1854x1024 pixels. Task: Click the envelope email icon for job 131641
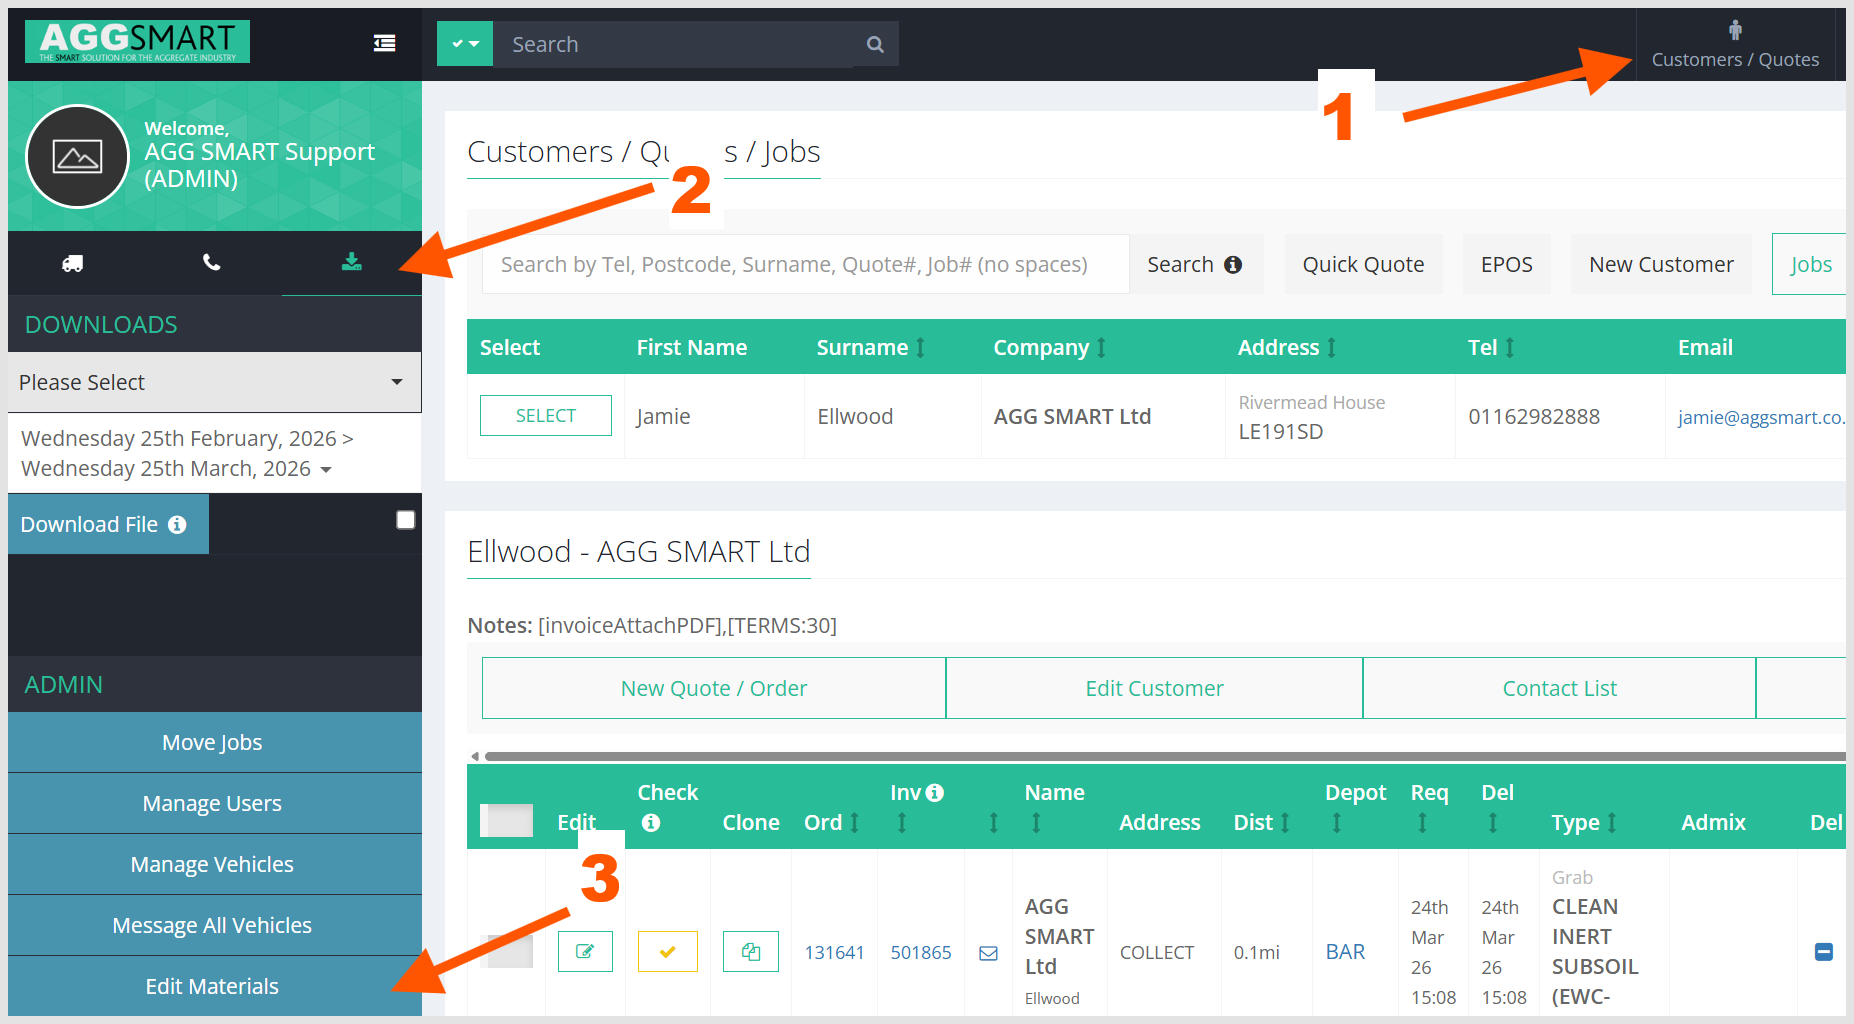coord(988,953)
